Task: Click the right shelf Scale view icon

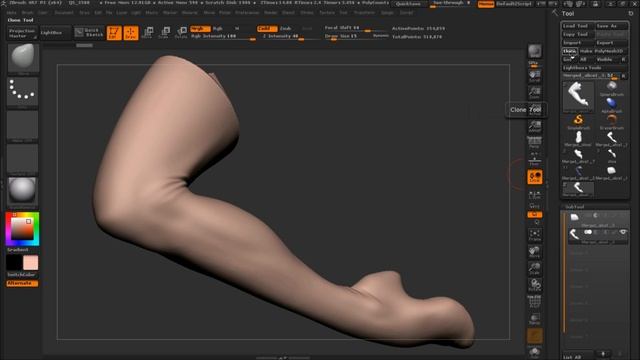Action: click(535, 269)
